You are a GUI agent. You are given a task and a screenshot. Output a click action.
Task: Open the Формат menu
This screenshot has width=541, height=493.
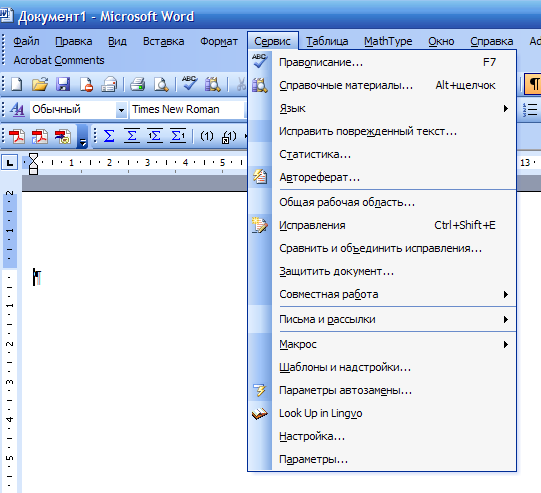(x=219, y=41)
